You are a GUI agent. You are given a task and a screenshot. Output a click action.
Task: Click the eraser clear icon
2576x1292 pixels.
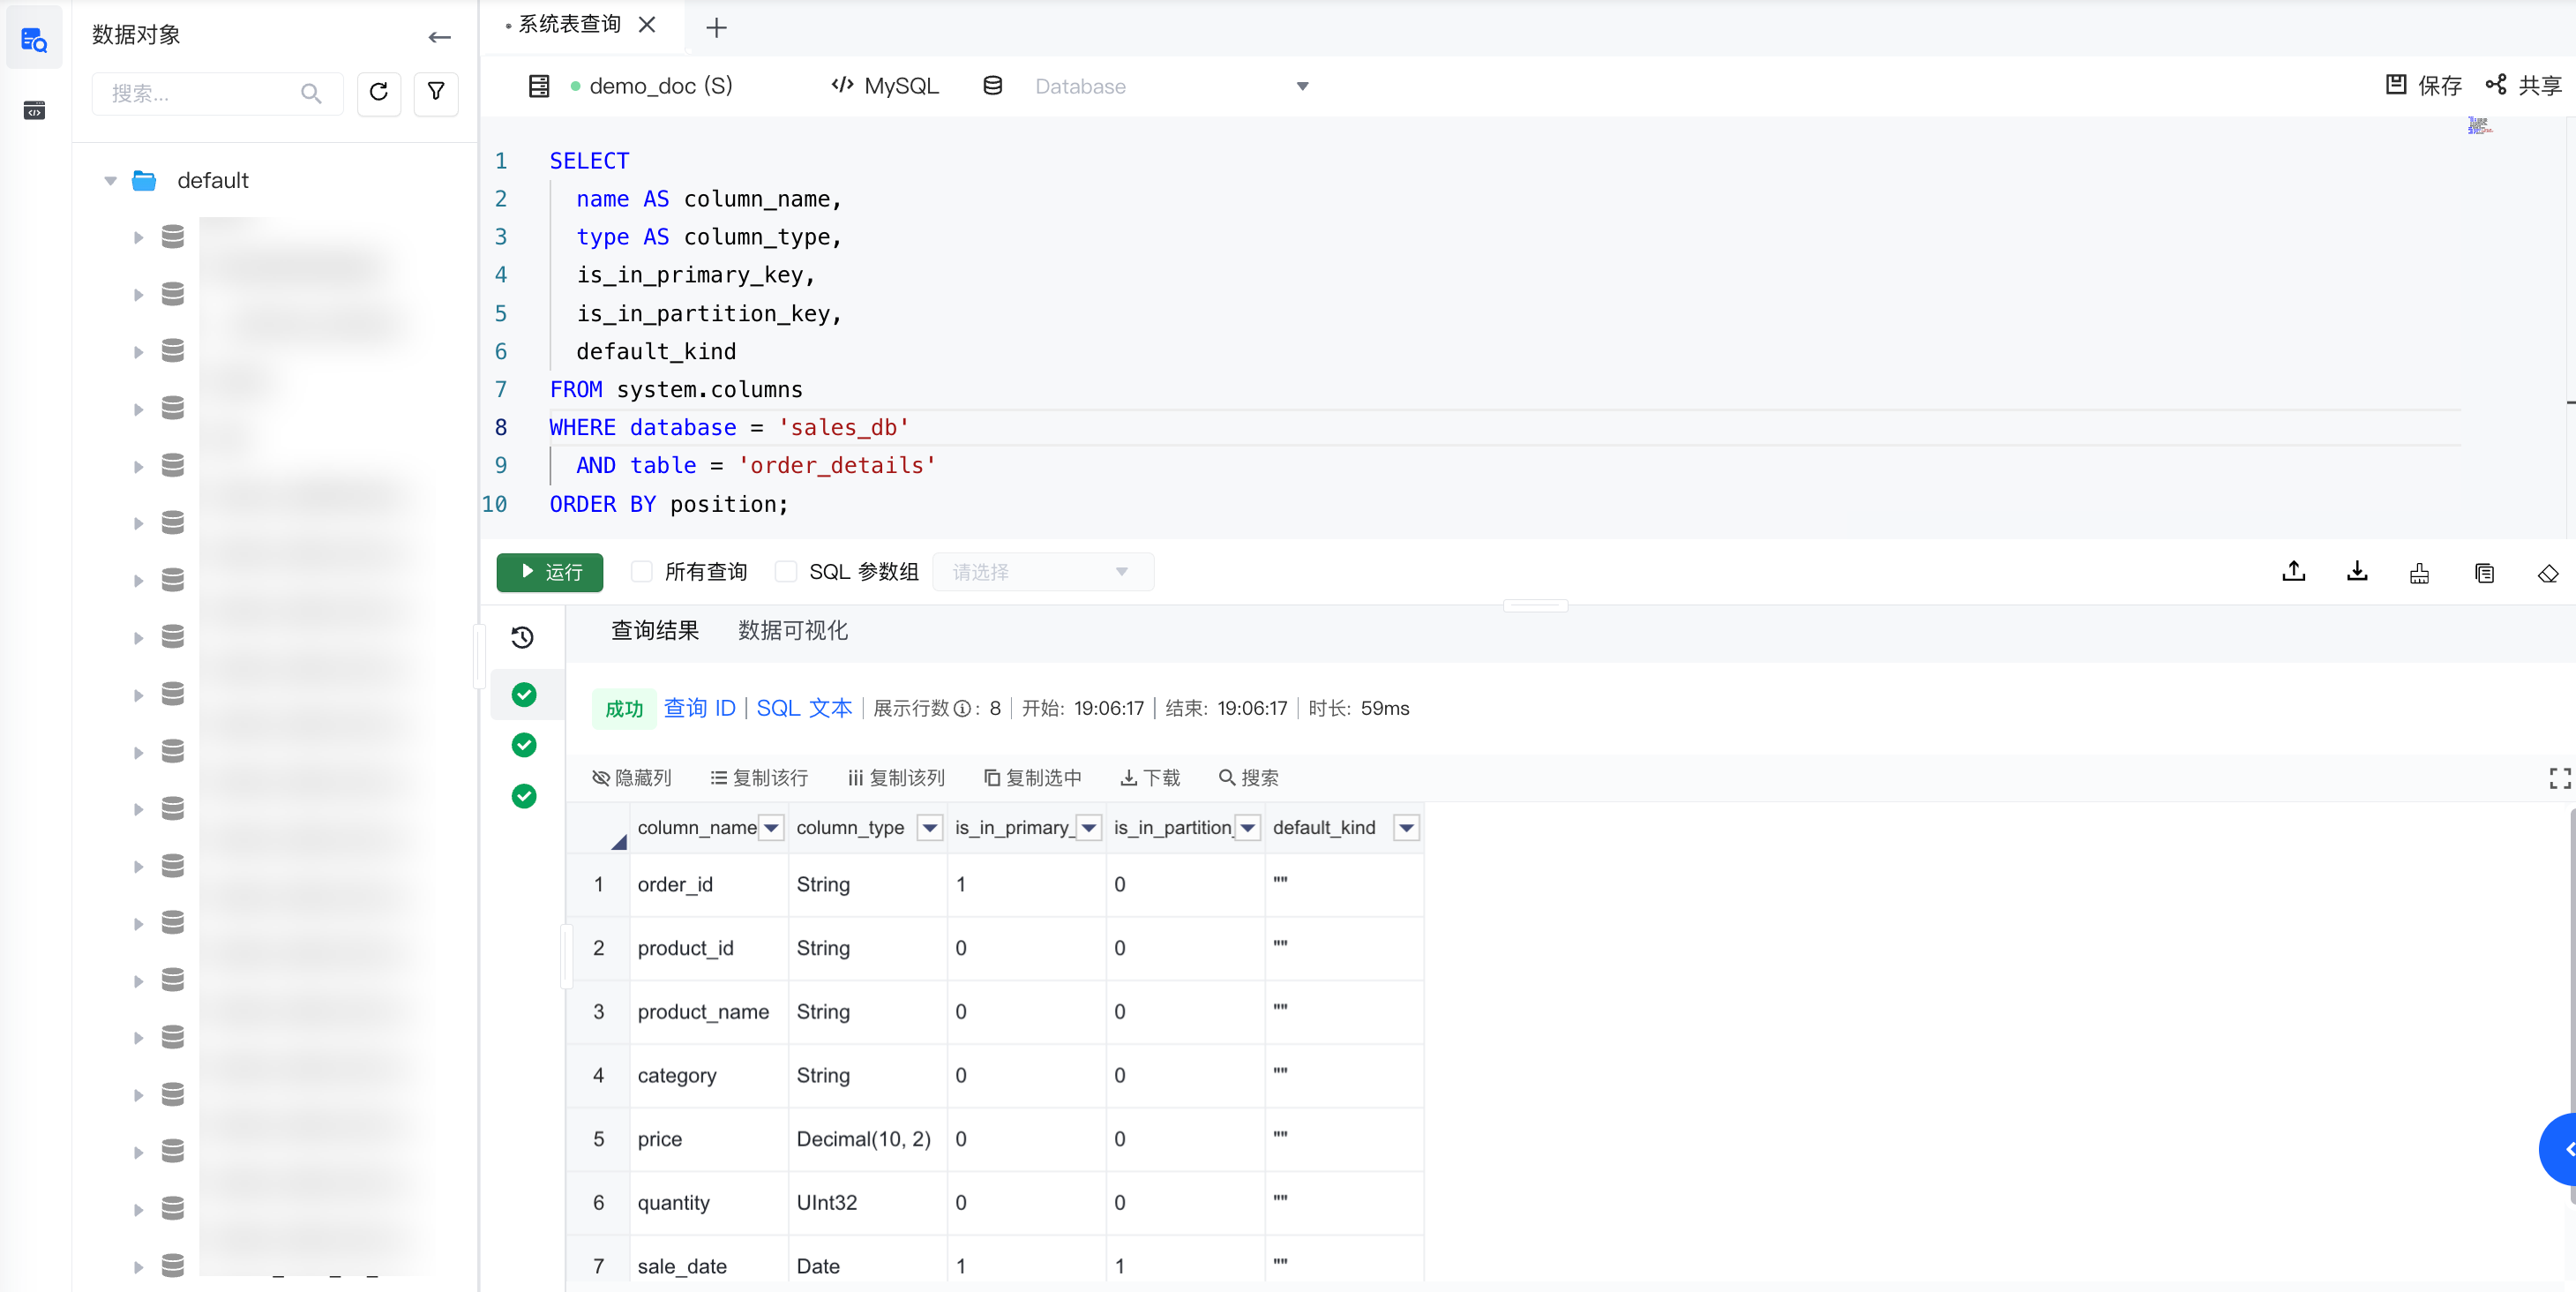(2547, 573)
